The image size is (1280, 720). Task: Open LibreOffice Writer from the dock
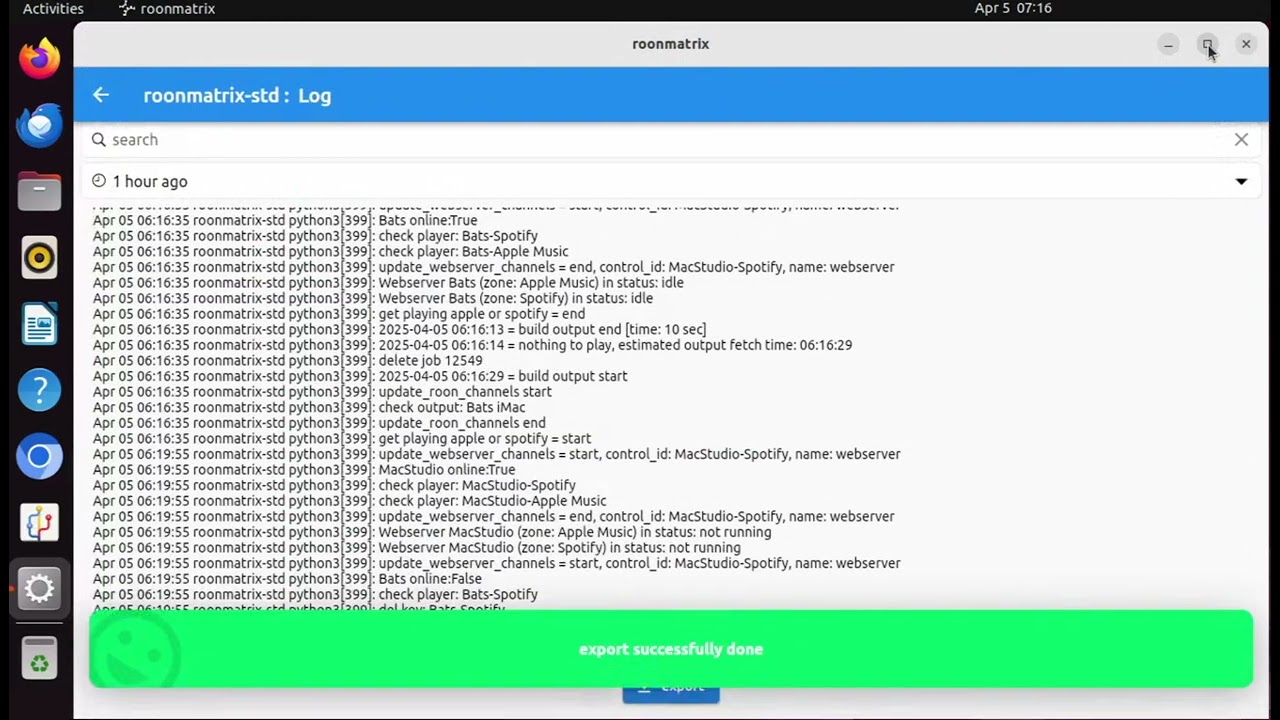pyautogui.click(x=40, y=324)
